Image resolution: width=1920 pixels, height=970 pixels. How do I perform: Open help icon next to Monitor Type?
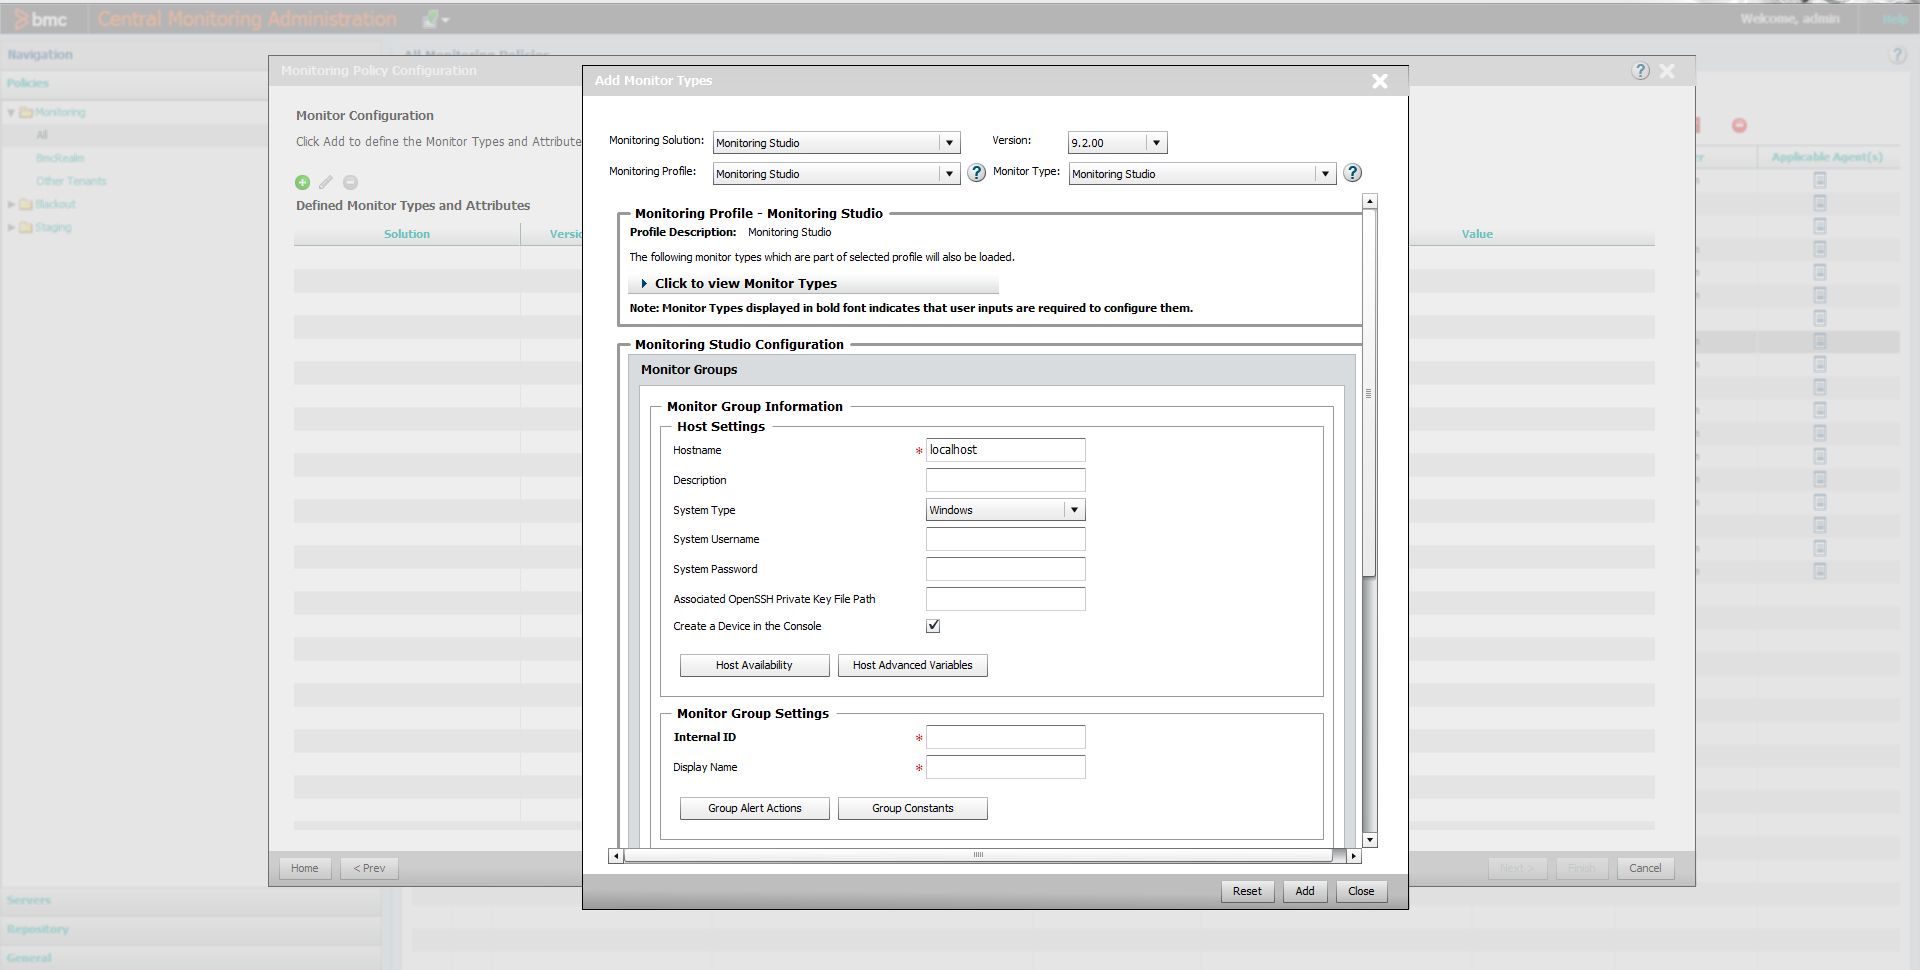coord(1352,173)
